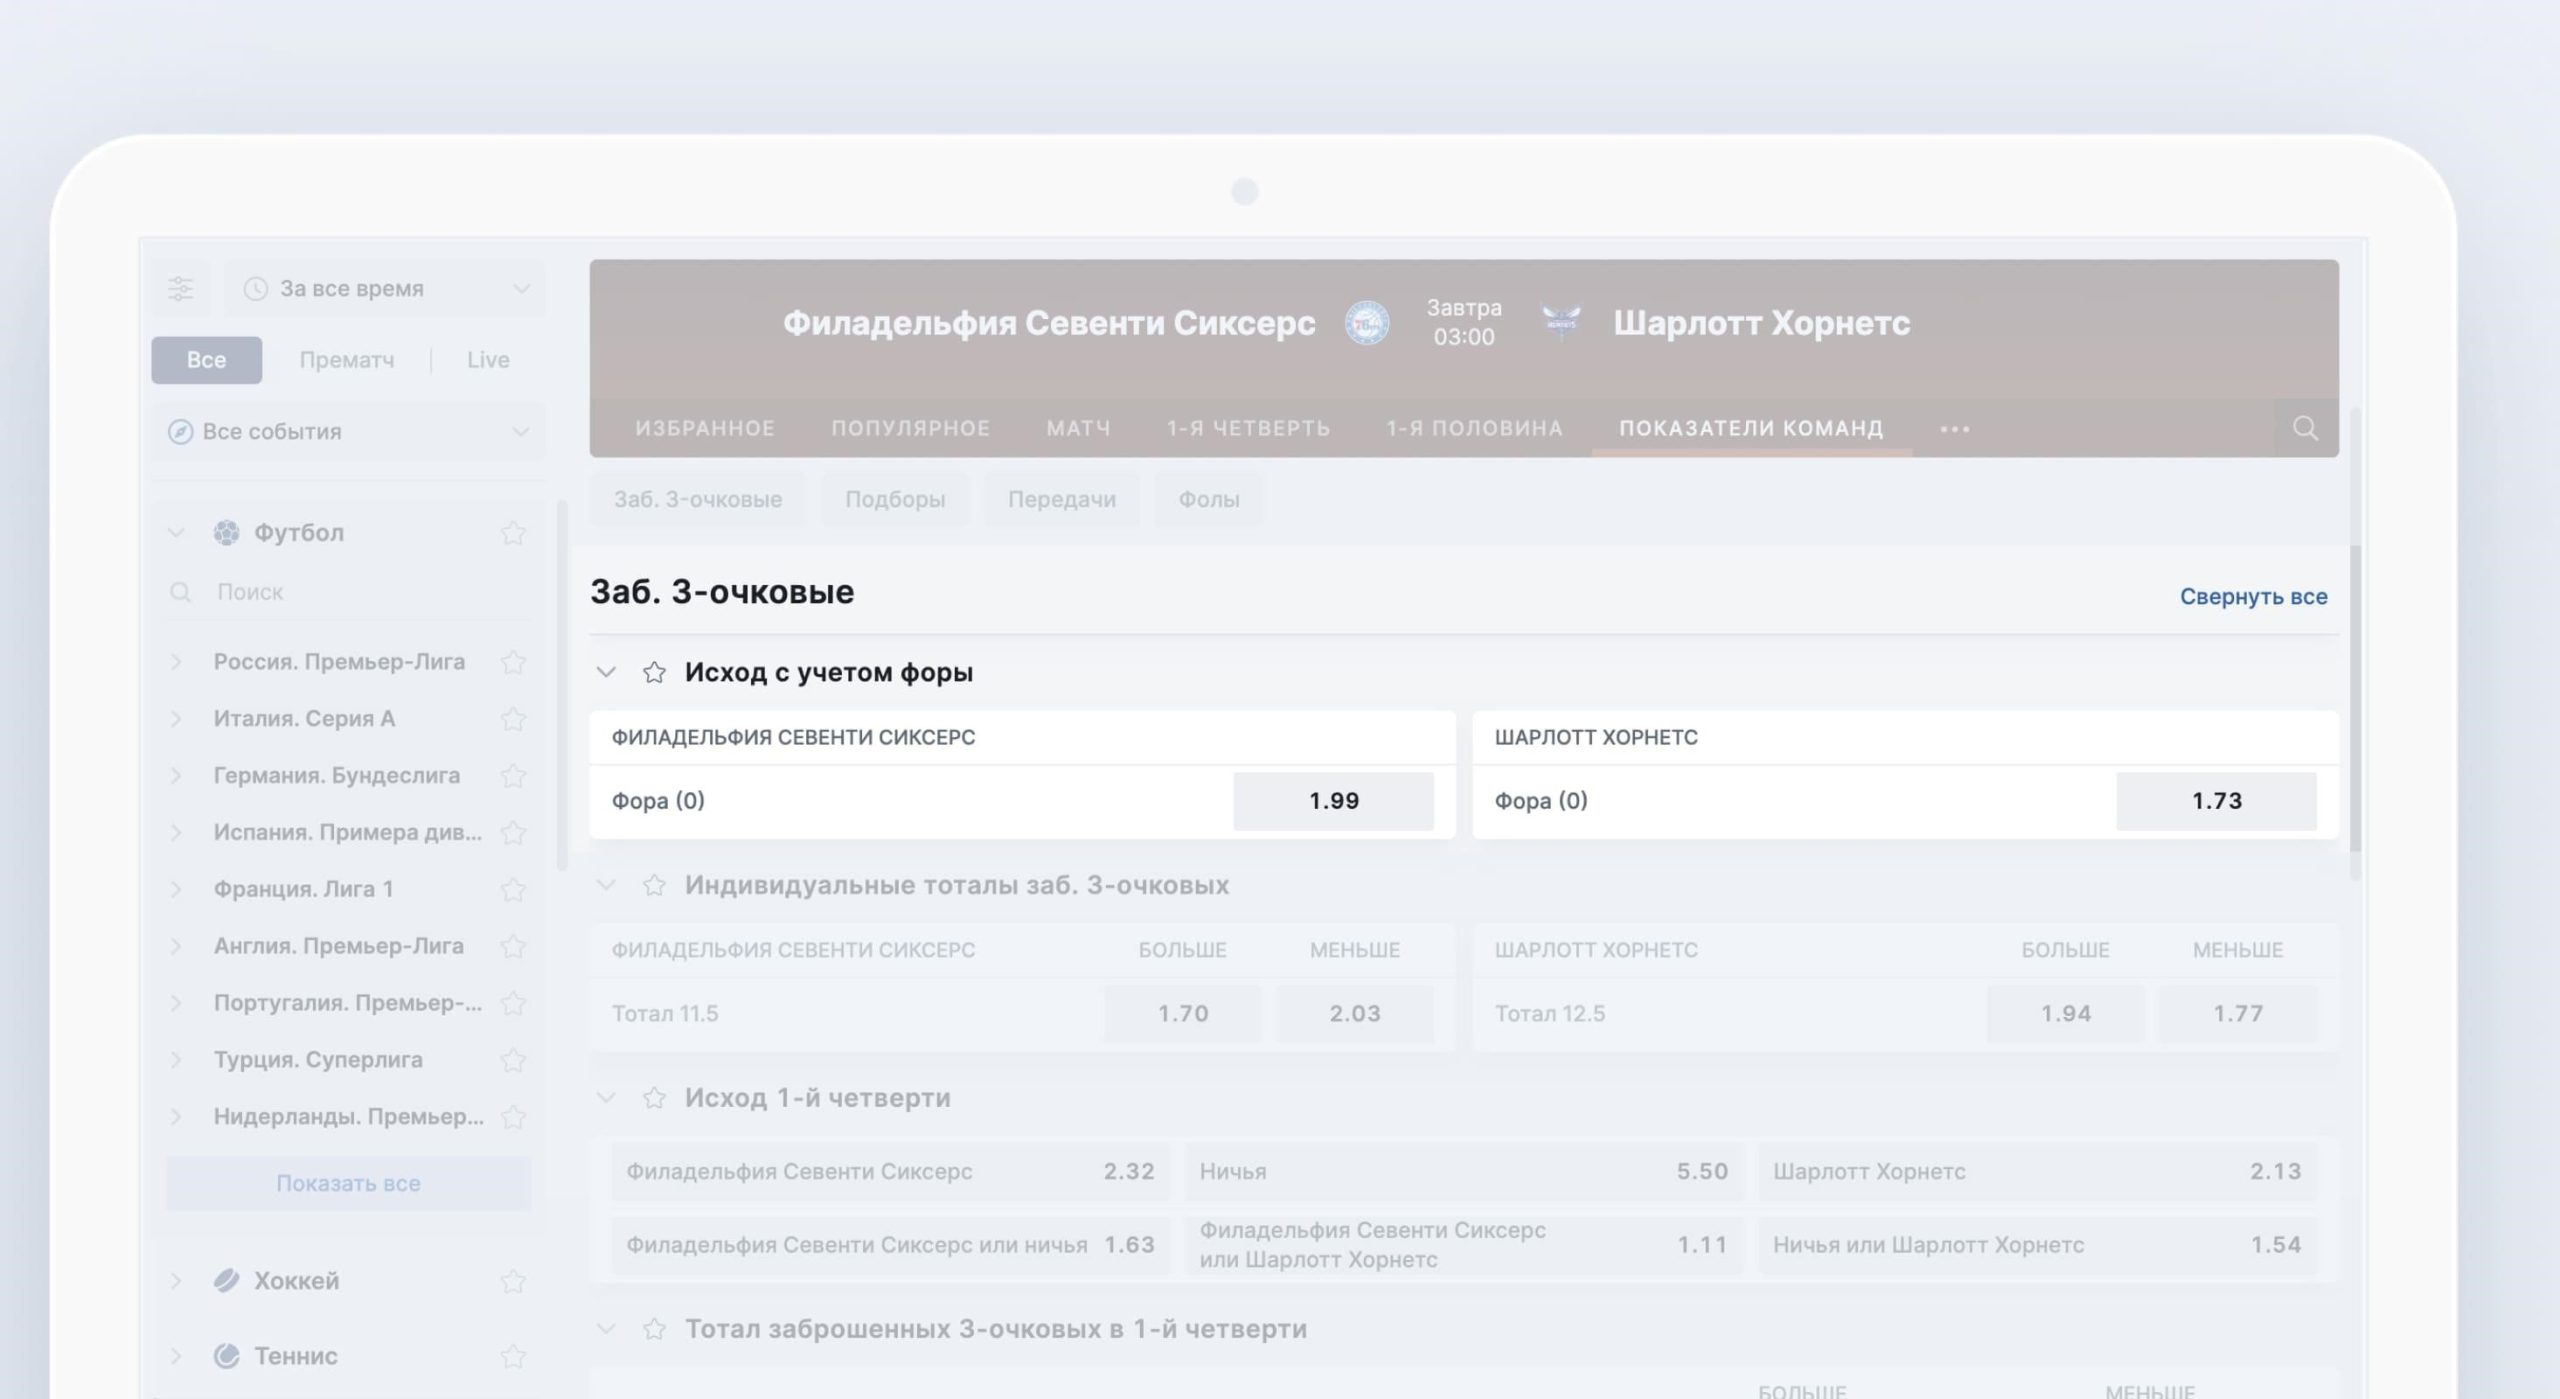Click the search magnifier in match header

pos(2305,428)
